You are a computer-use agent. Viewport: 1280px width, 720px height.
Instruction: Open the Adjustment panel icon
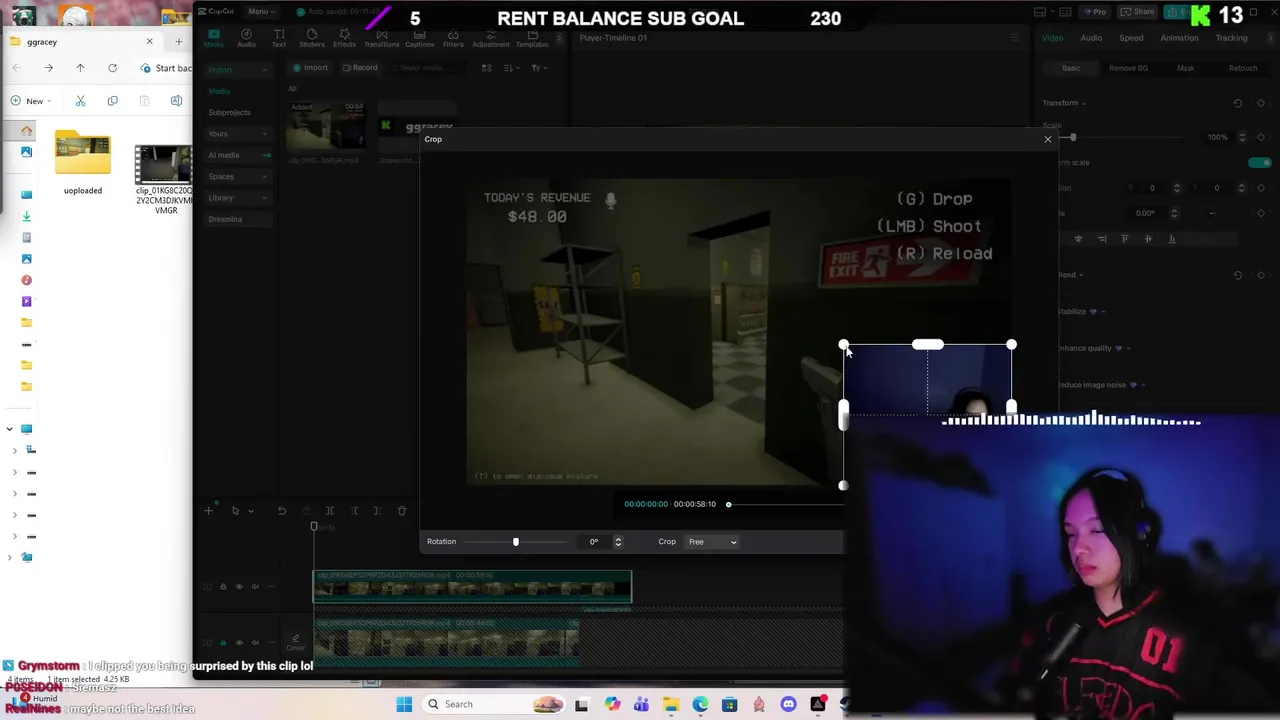pyautogui.click(x=491, y=38)
